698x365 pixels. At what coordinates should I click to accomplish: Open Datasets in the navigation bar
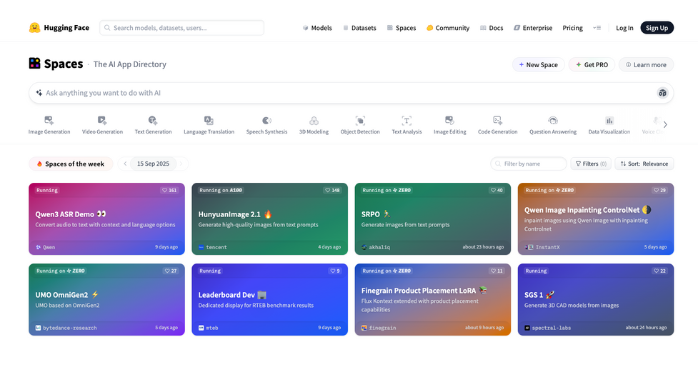pos(360,28)
